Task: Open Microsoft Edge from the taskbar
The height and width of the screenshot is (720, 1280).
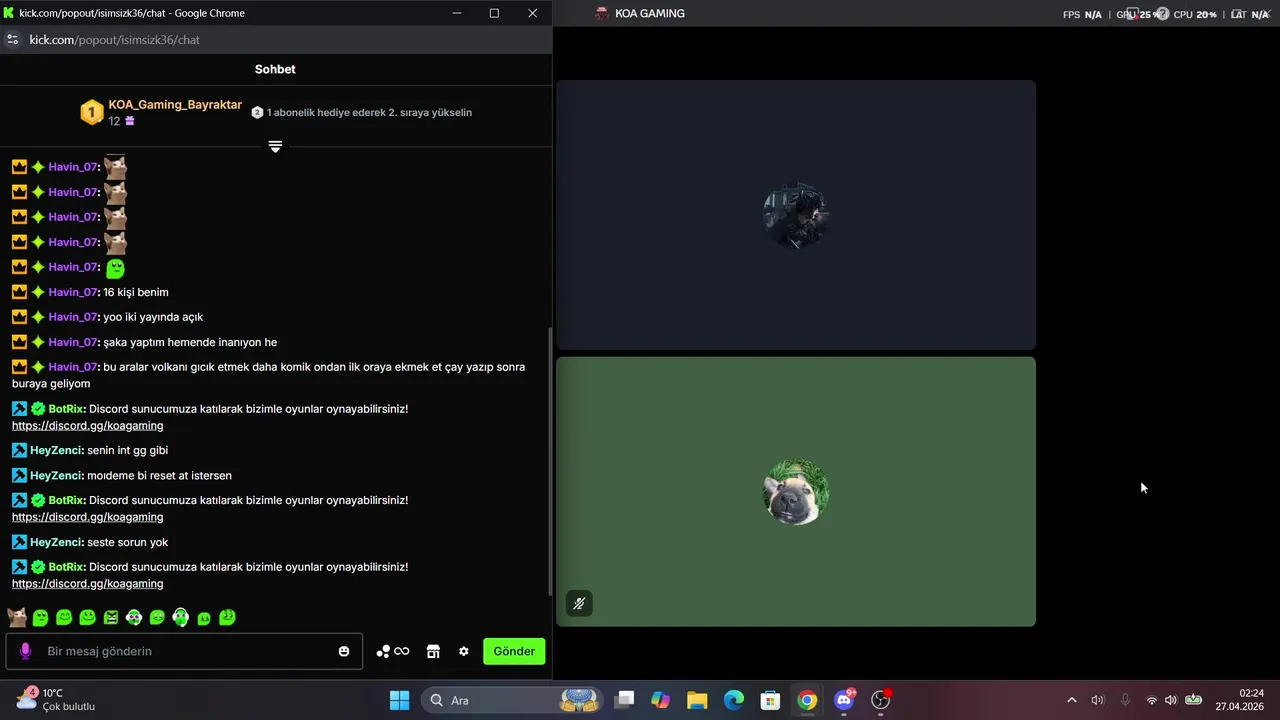Action: 734,700
